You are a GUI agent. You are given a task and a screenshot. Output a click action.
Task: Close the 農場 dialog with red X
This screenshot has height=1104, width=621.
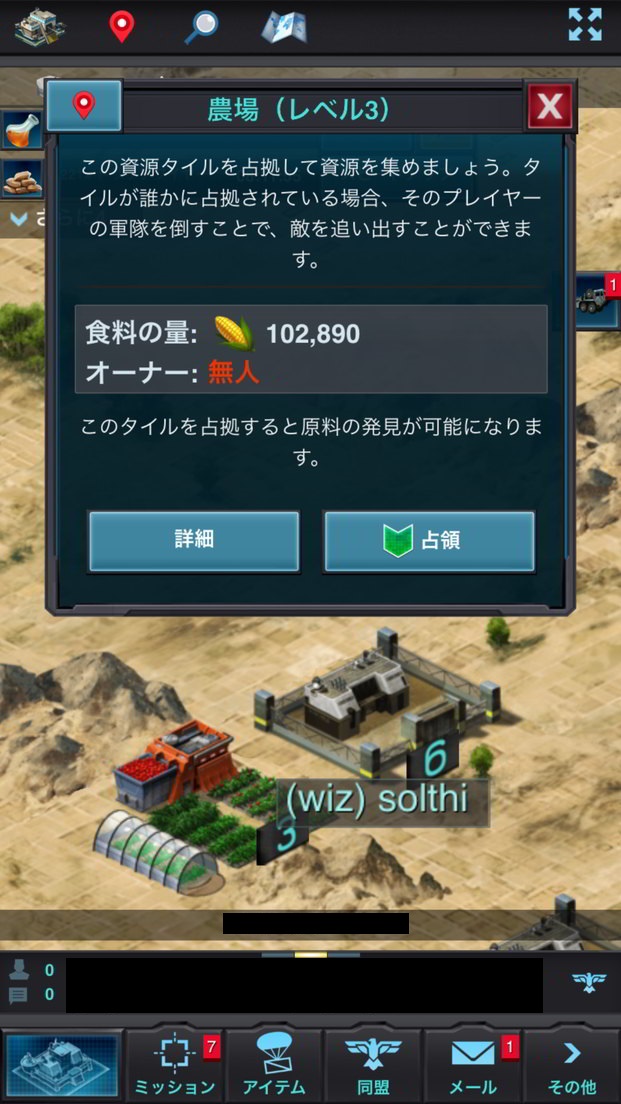click(x=549, y=106)
